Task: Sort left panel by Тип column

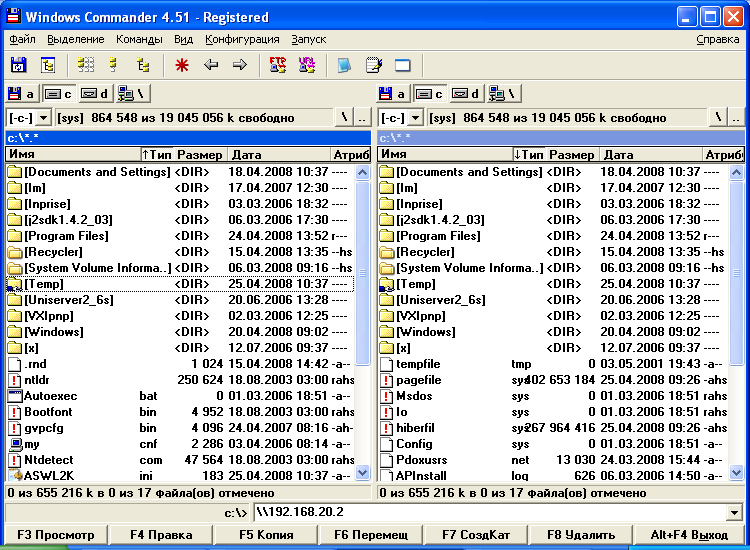Action: (x=156, y=154)
